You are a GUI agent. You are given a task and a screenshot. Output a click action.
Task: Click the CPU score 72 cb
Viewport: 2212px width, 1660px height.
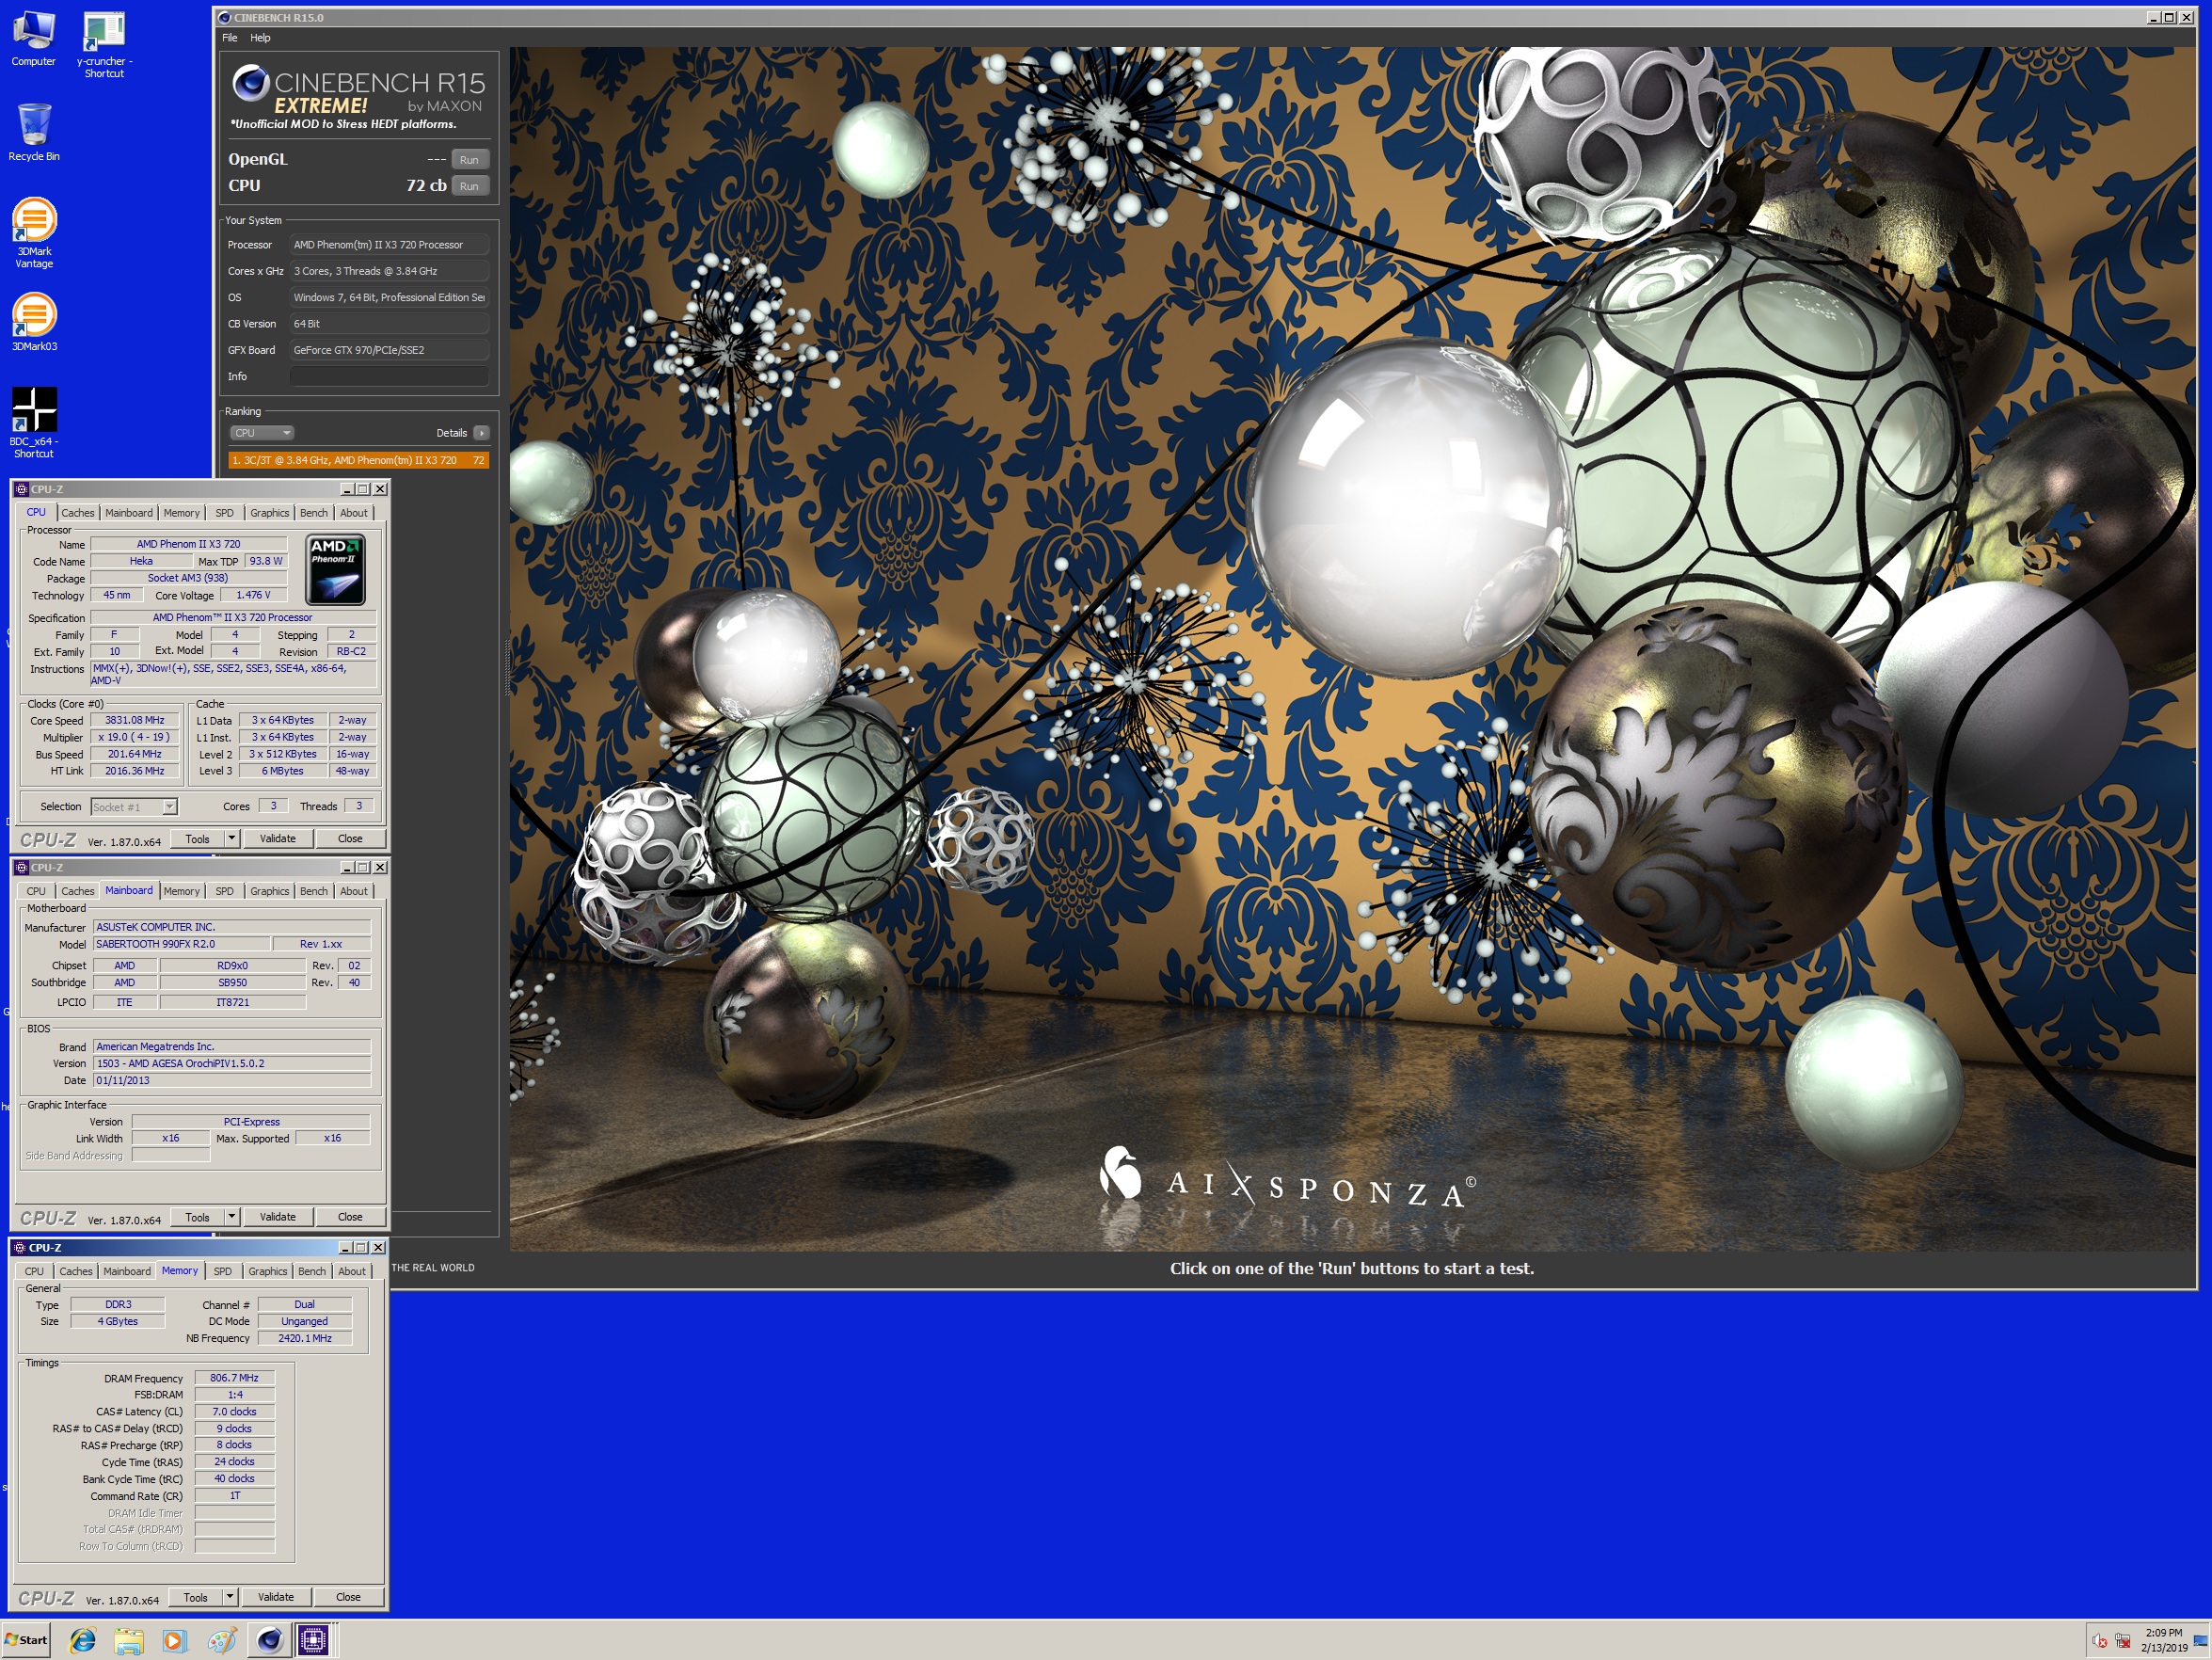click(426, 186)
